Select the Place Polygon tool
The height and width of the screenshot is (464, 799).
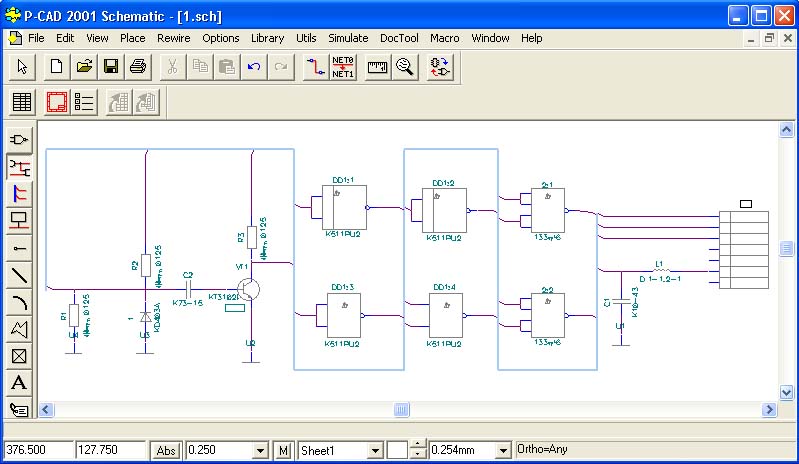19,329
